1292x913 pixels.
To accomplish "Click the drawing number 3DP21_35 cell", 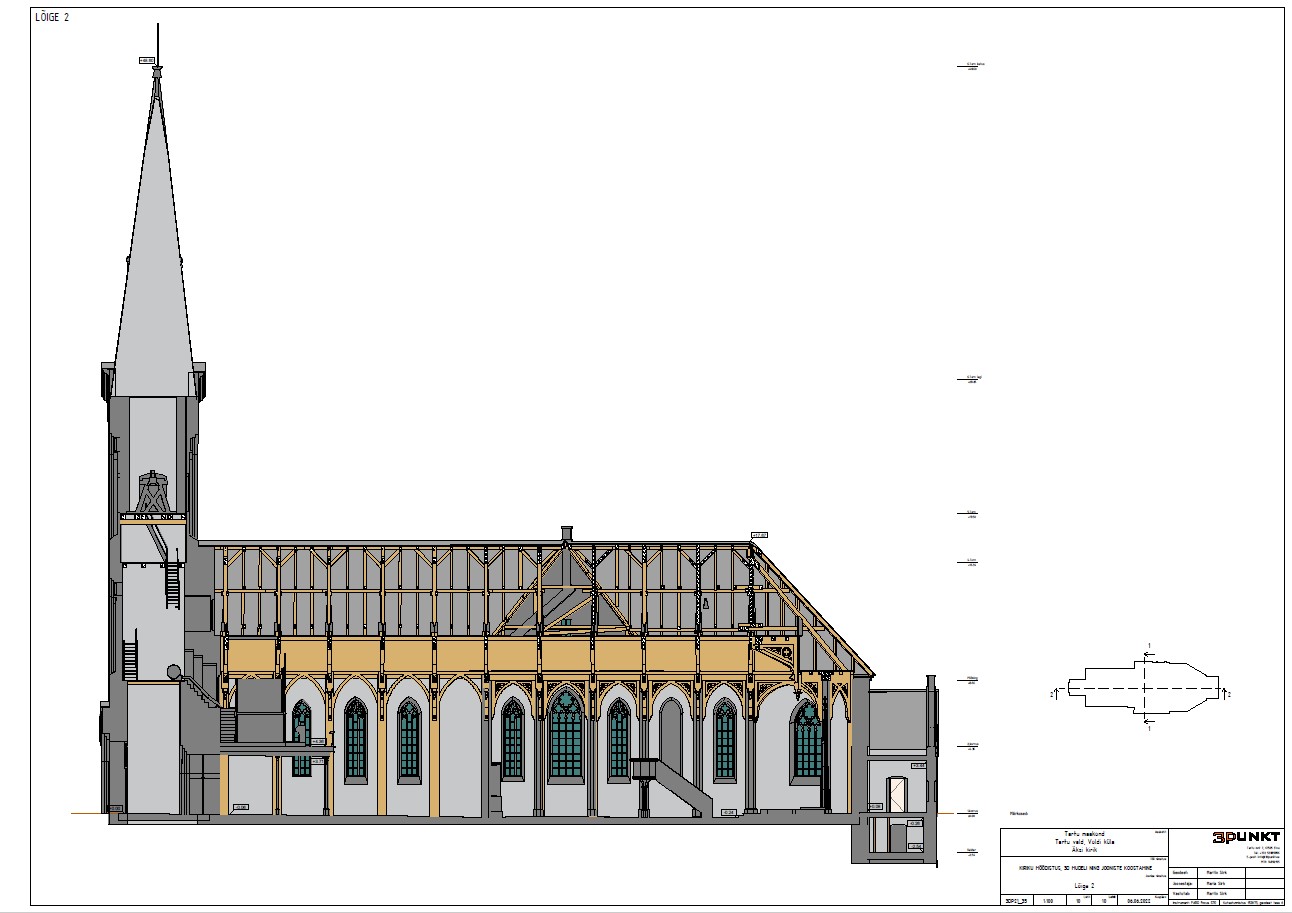I will pos(1016,900).
